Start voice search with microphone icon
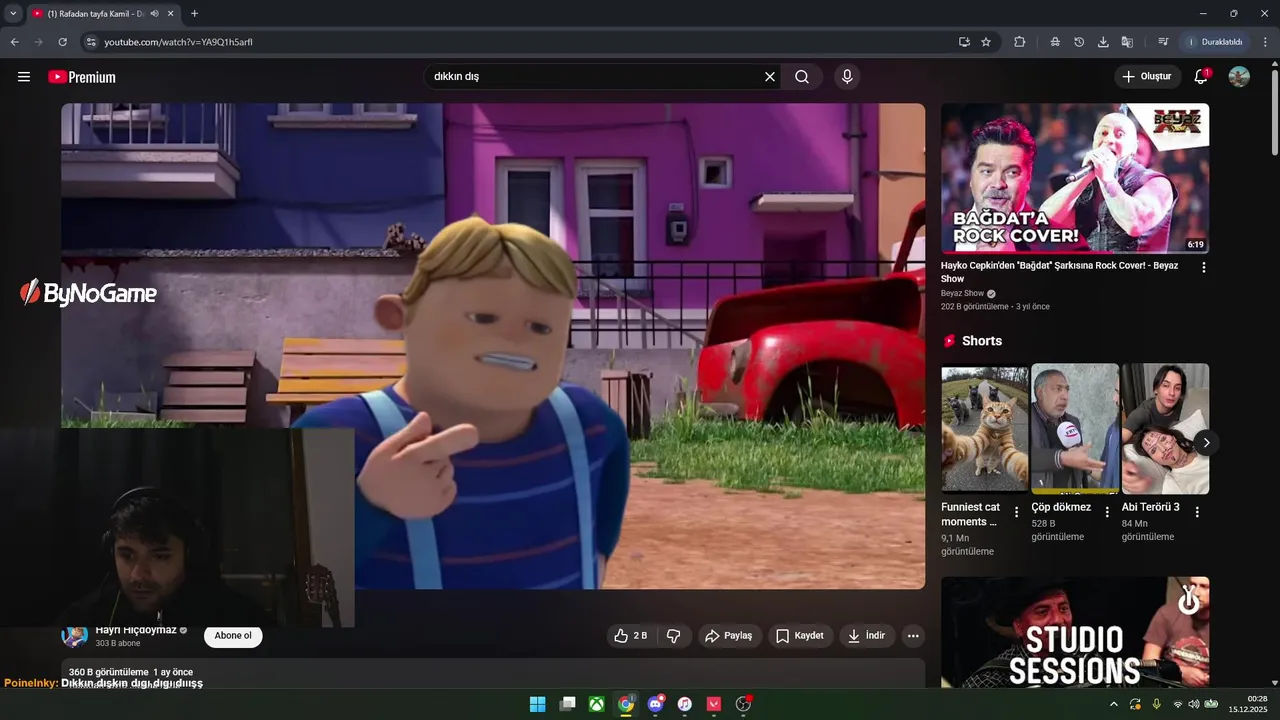Viewport: 1280px width, 720px height. [847, 77]
